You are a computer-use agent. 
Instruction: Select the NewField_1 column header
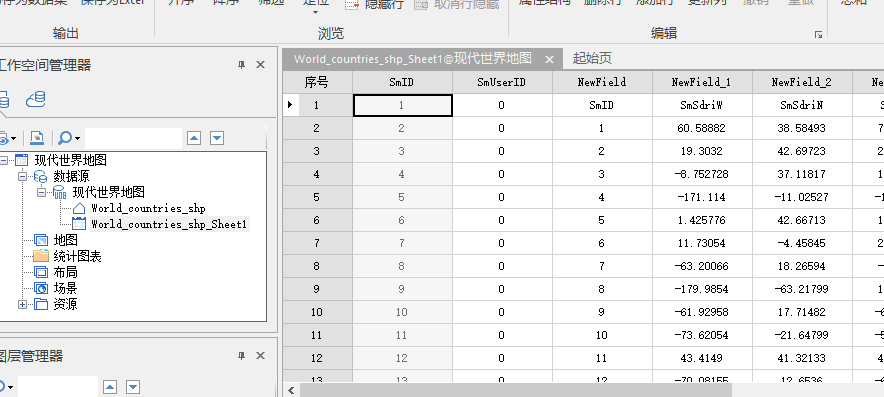point(702,82)
